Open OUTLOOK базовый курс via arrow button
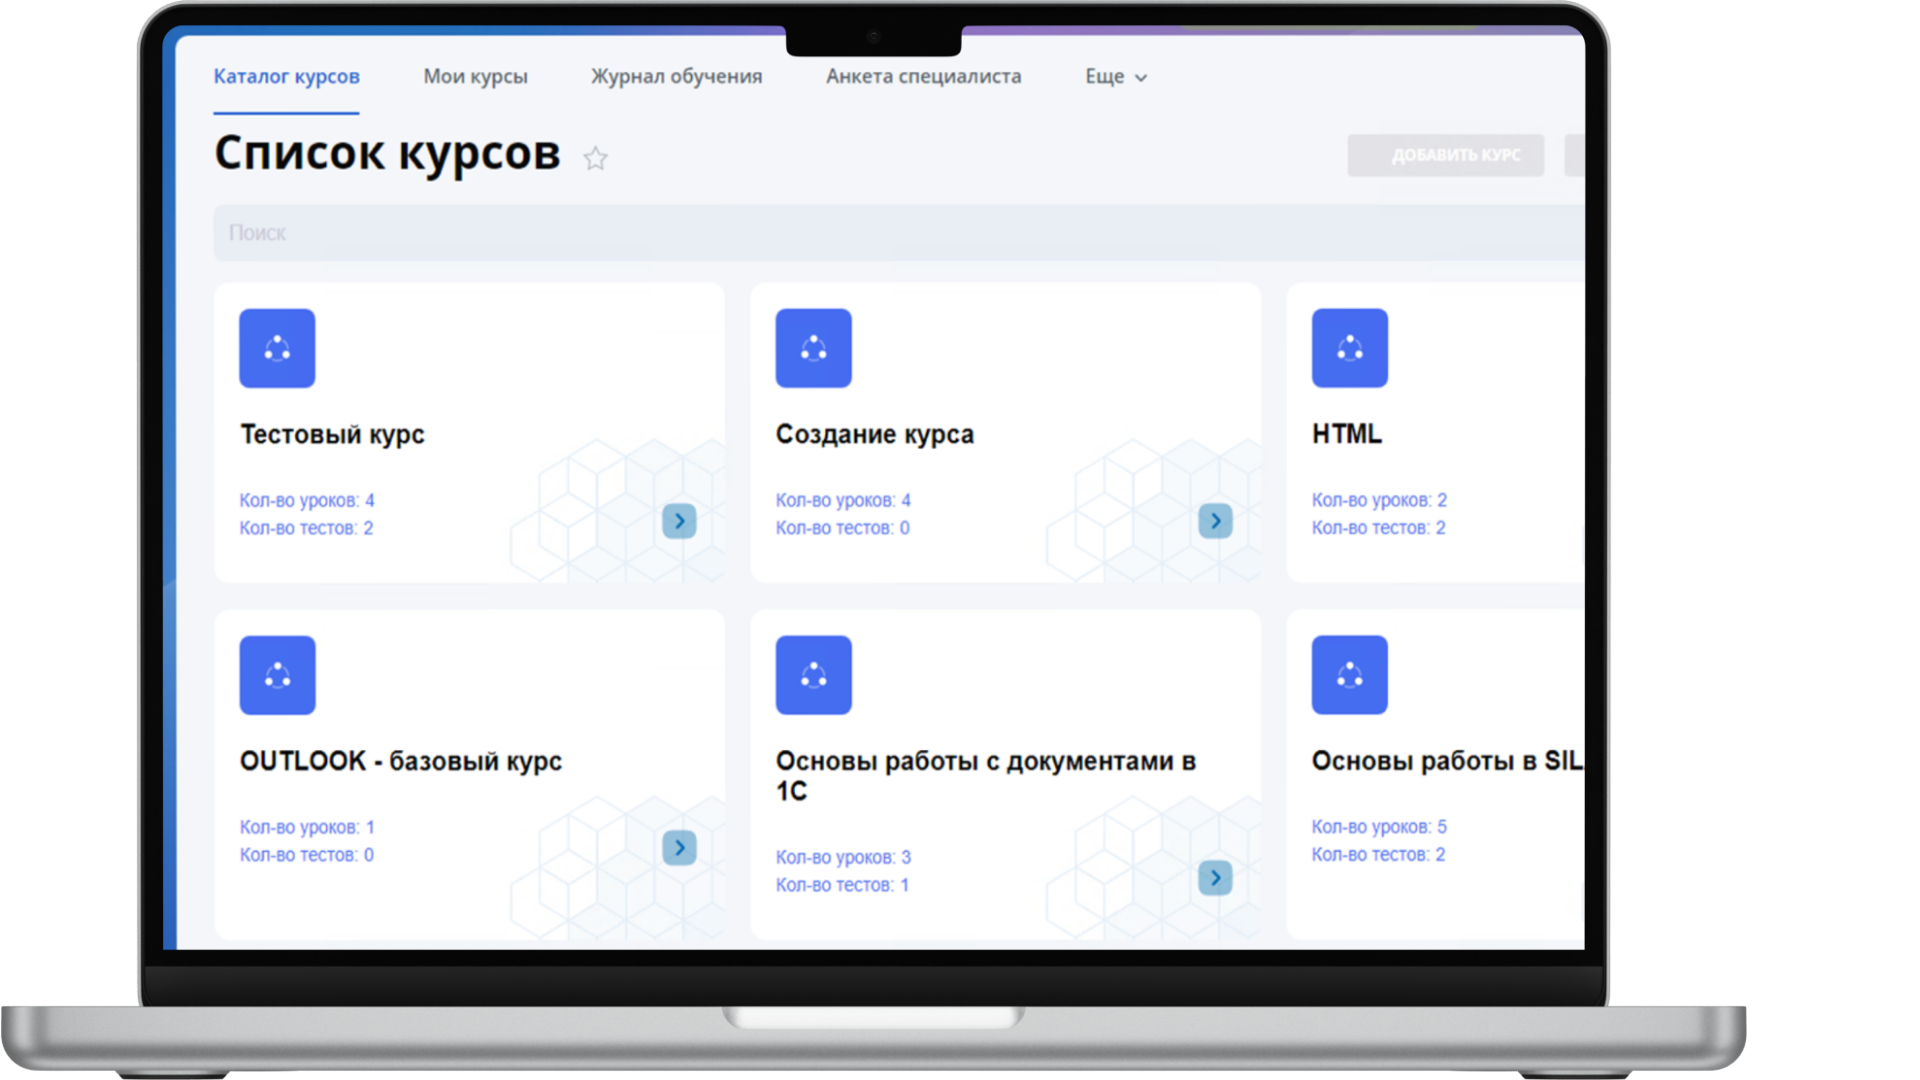1920x1080 pixels. click(x=679, y=848)
